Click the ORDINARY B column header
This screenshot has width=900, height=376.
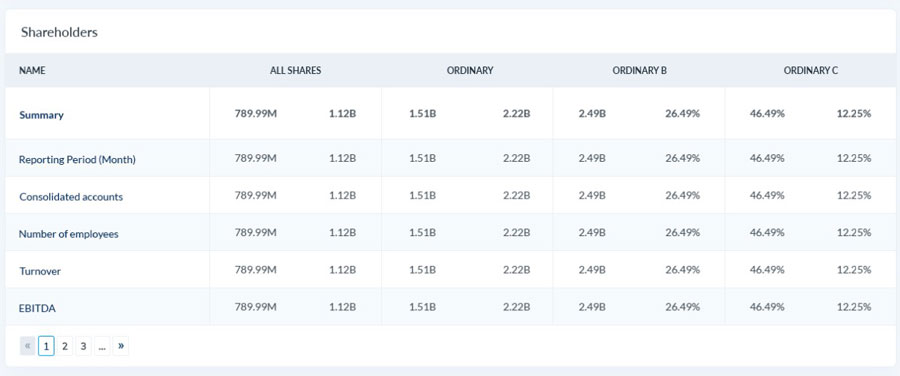tap(639, 71)
